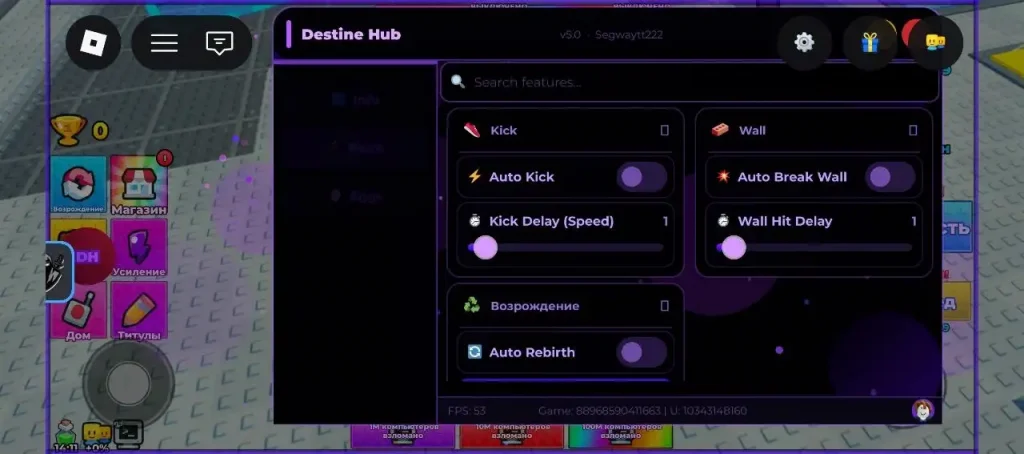This screenshot has height=454, width=1024.
Task: Enable the Auto Kick toggle
Action: tap(641, 177)
